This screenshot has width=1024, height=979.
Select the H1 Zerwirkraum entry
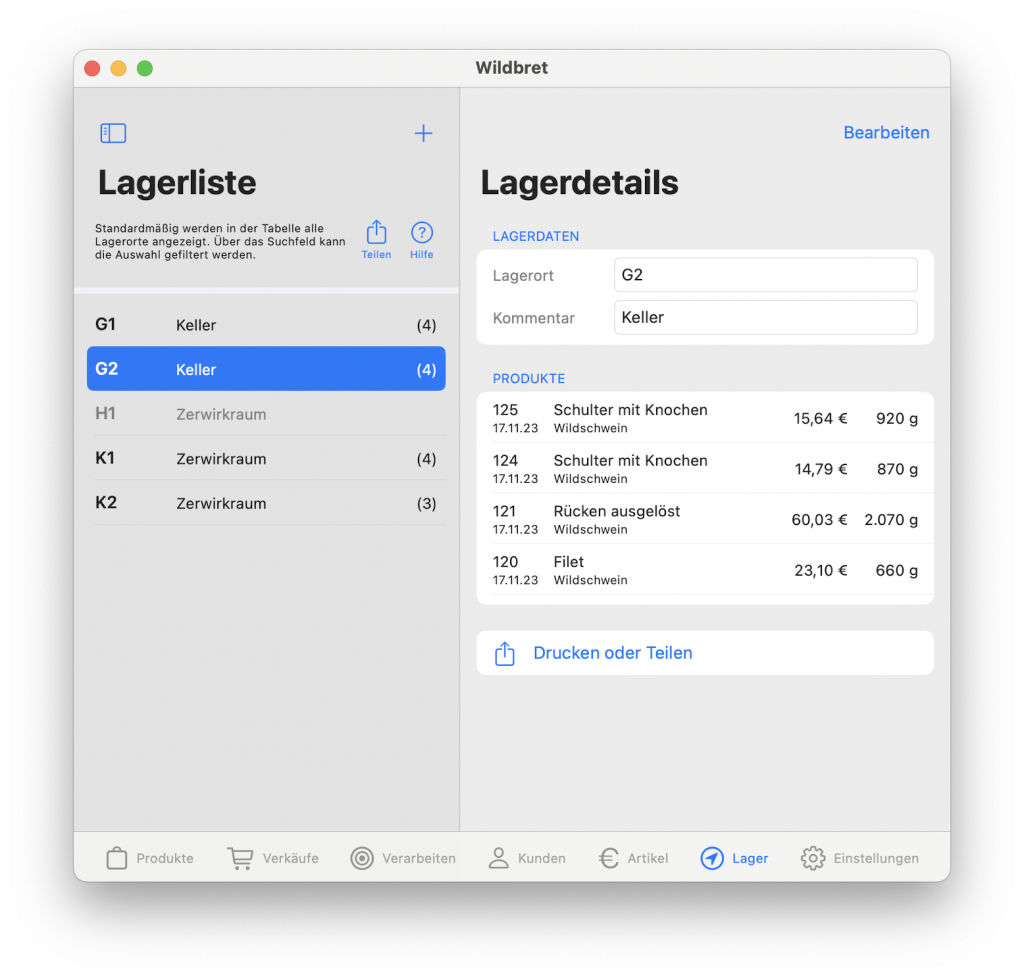[x=266, y=414]
